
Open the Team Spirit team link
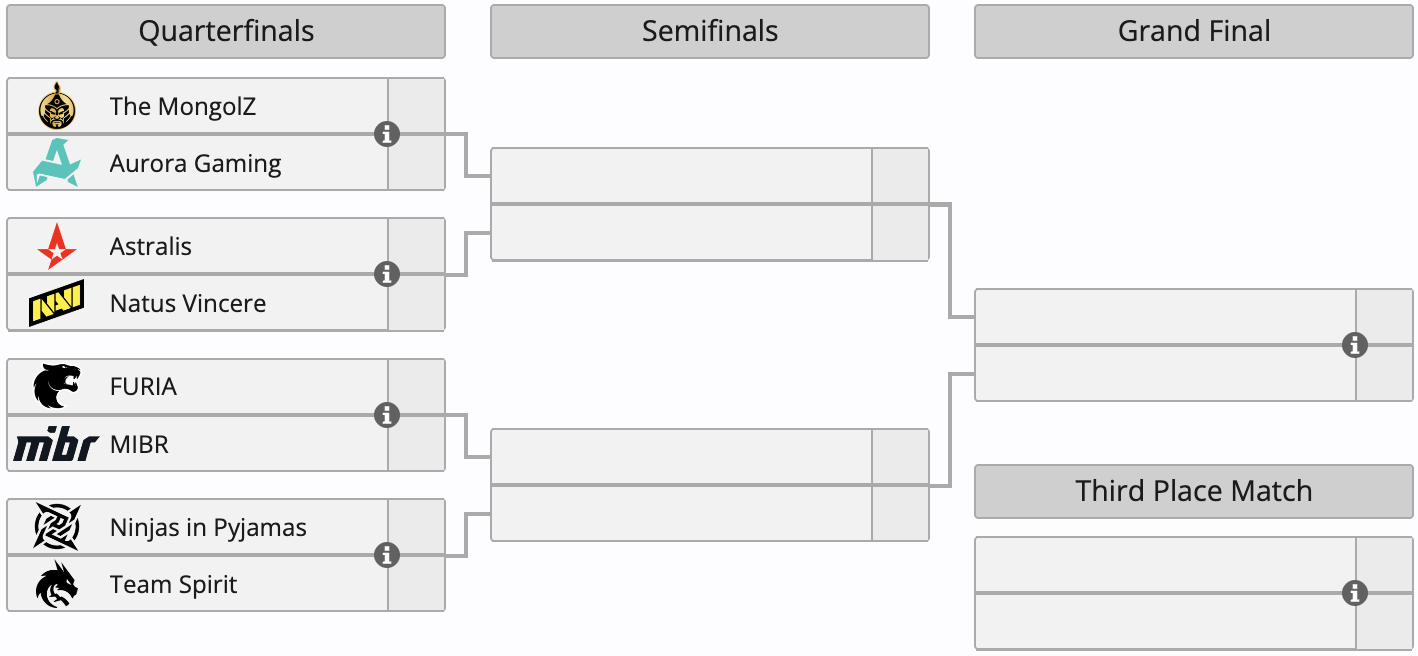click(x=174, y=585)
